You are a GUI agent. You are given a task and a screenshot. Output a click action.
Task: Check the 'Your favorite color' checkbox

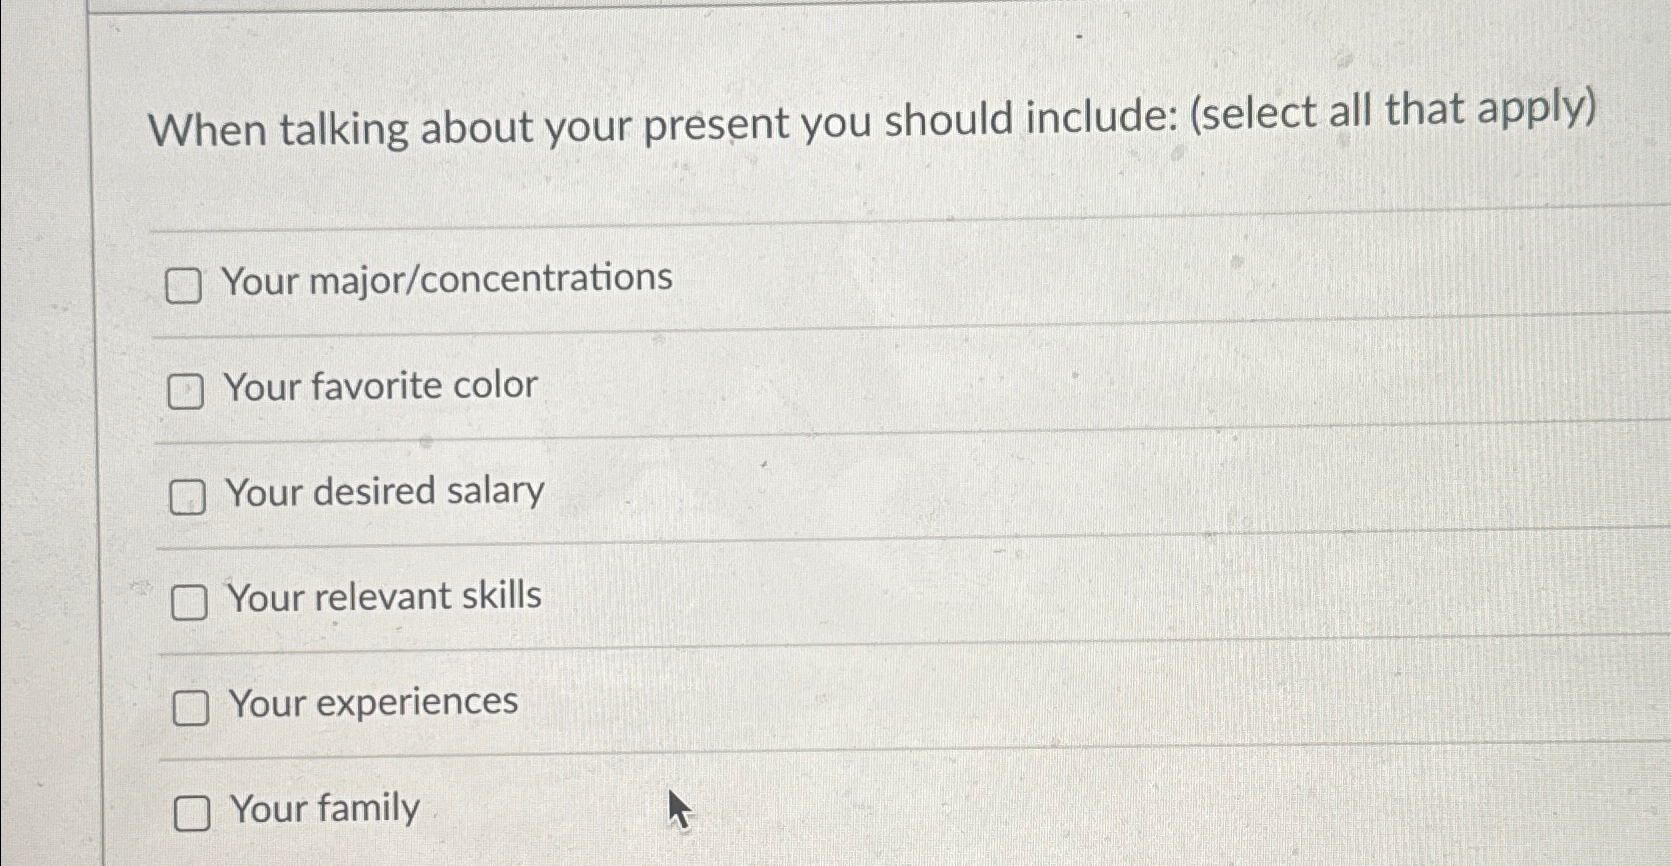click(x=186, y=393)
